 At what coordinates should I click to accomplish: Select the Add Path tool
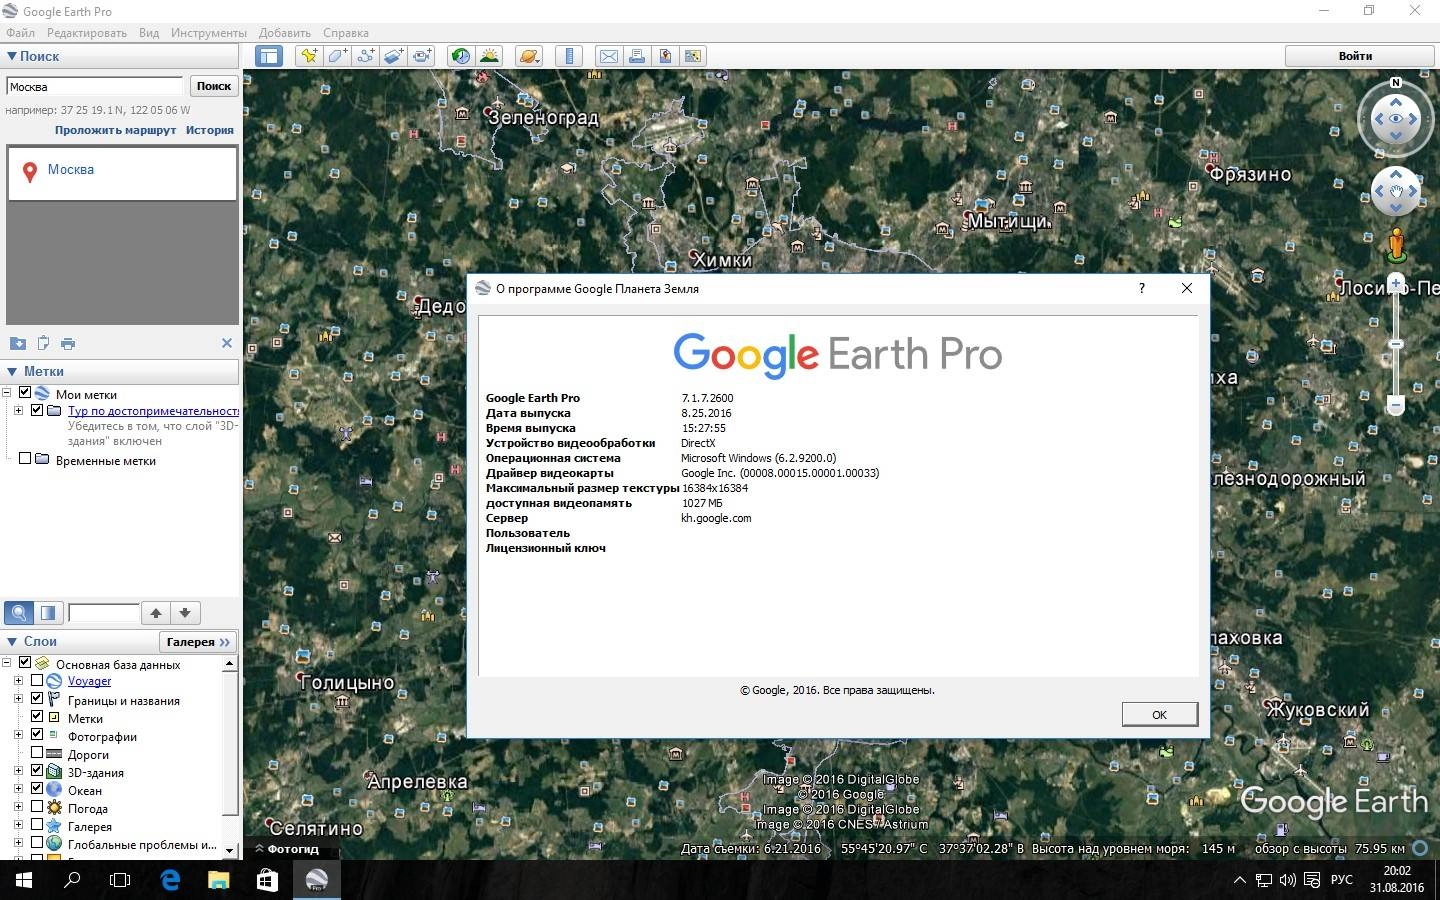[366, 56]
